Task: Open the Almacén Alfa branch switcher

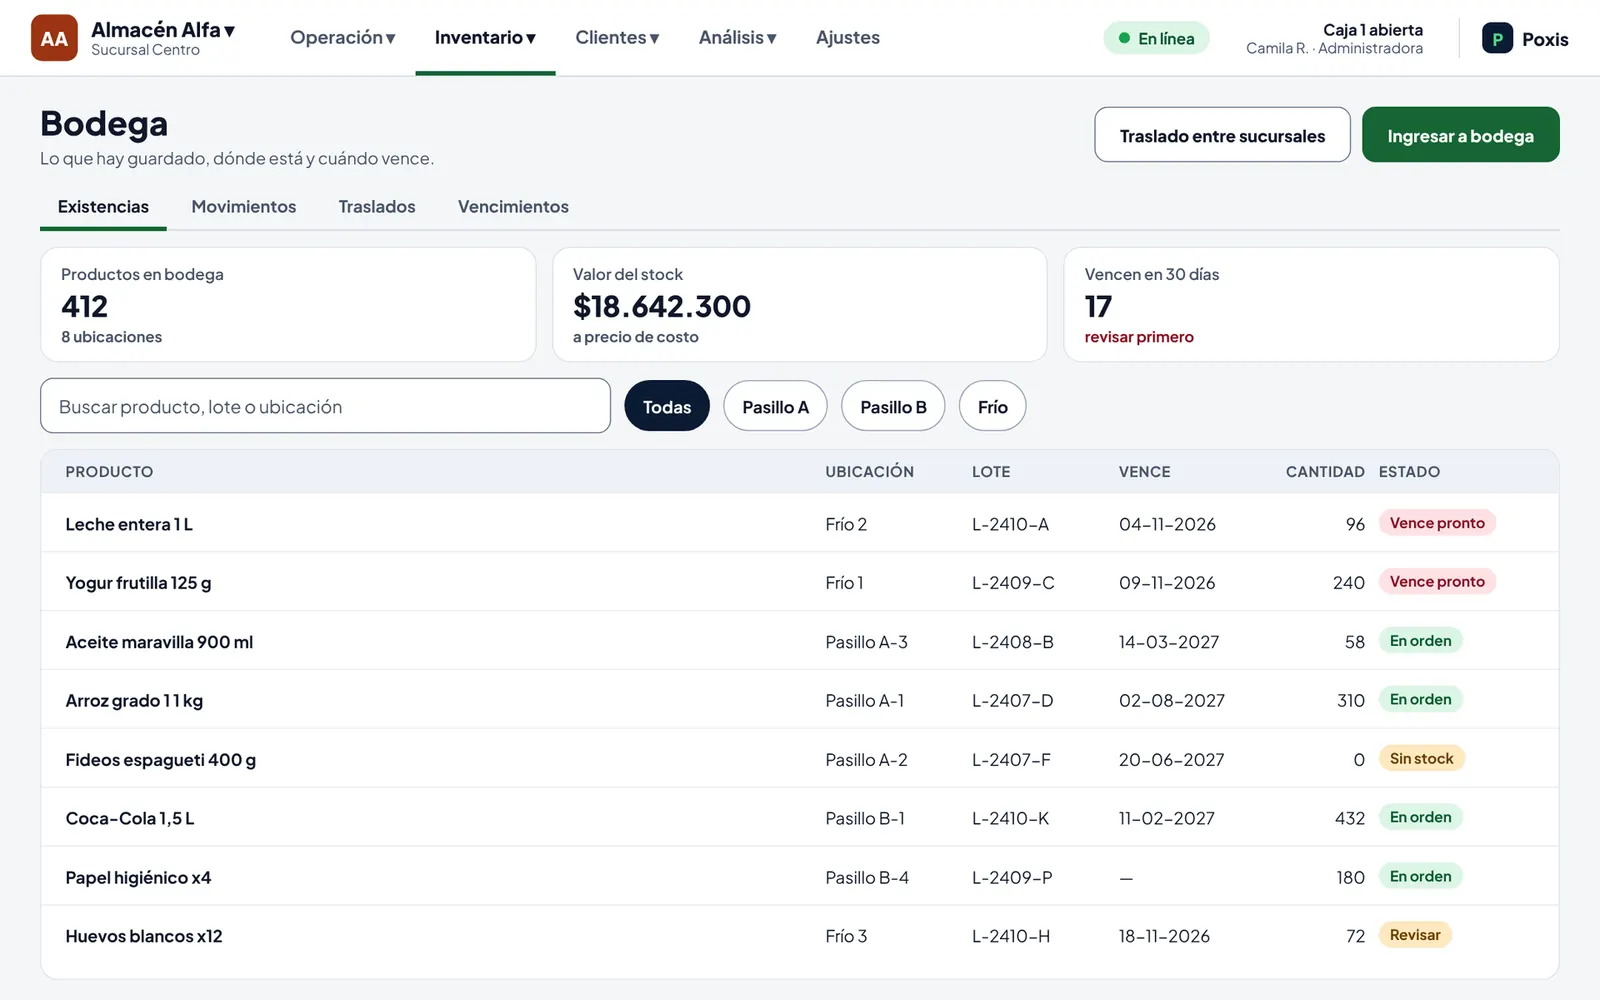Action: click(163, 38)
